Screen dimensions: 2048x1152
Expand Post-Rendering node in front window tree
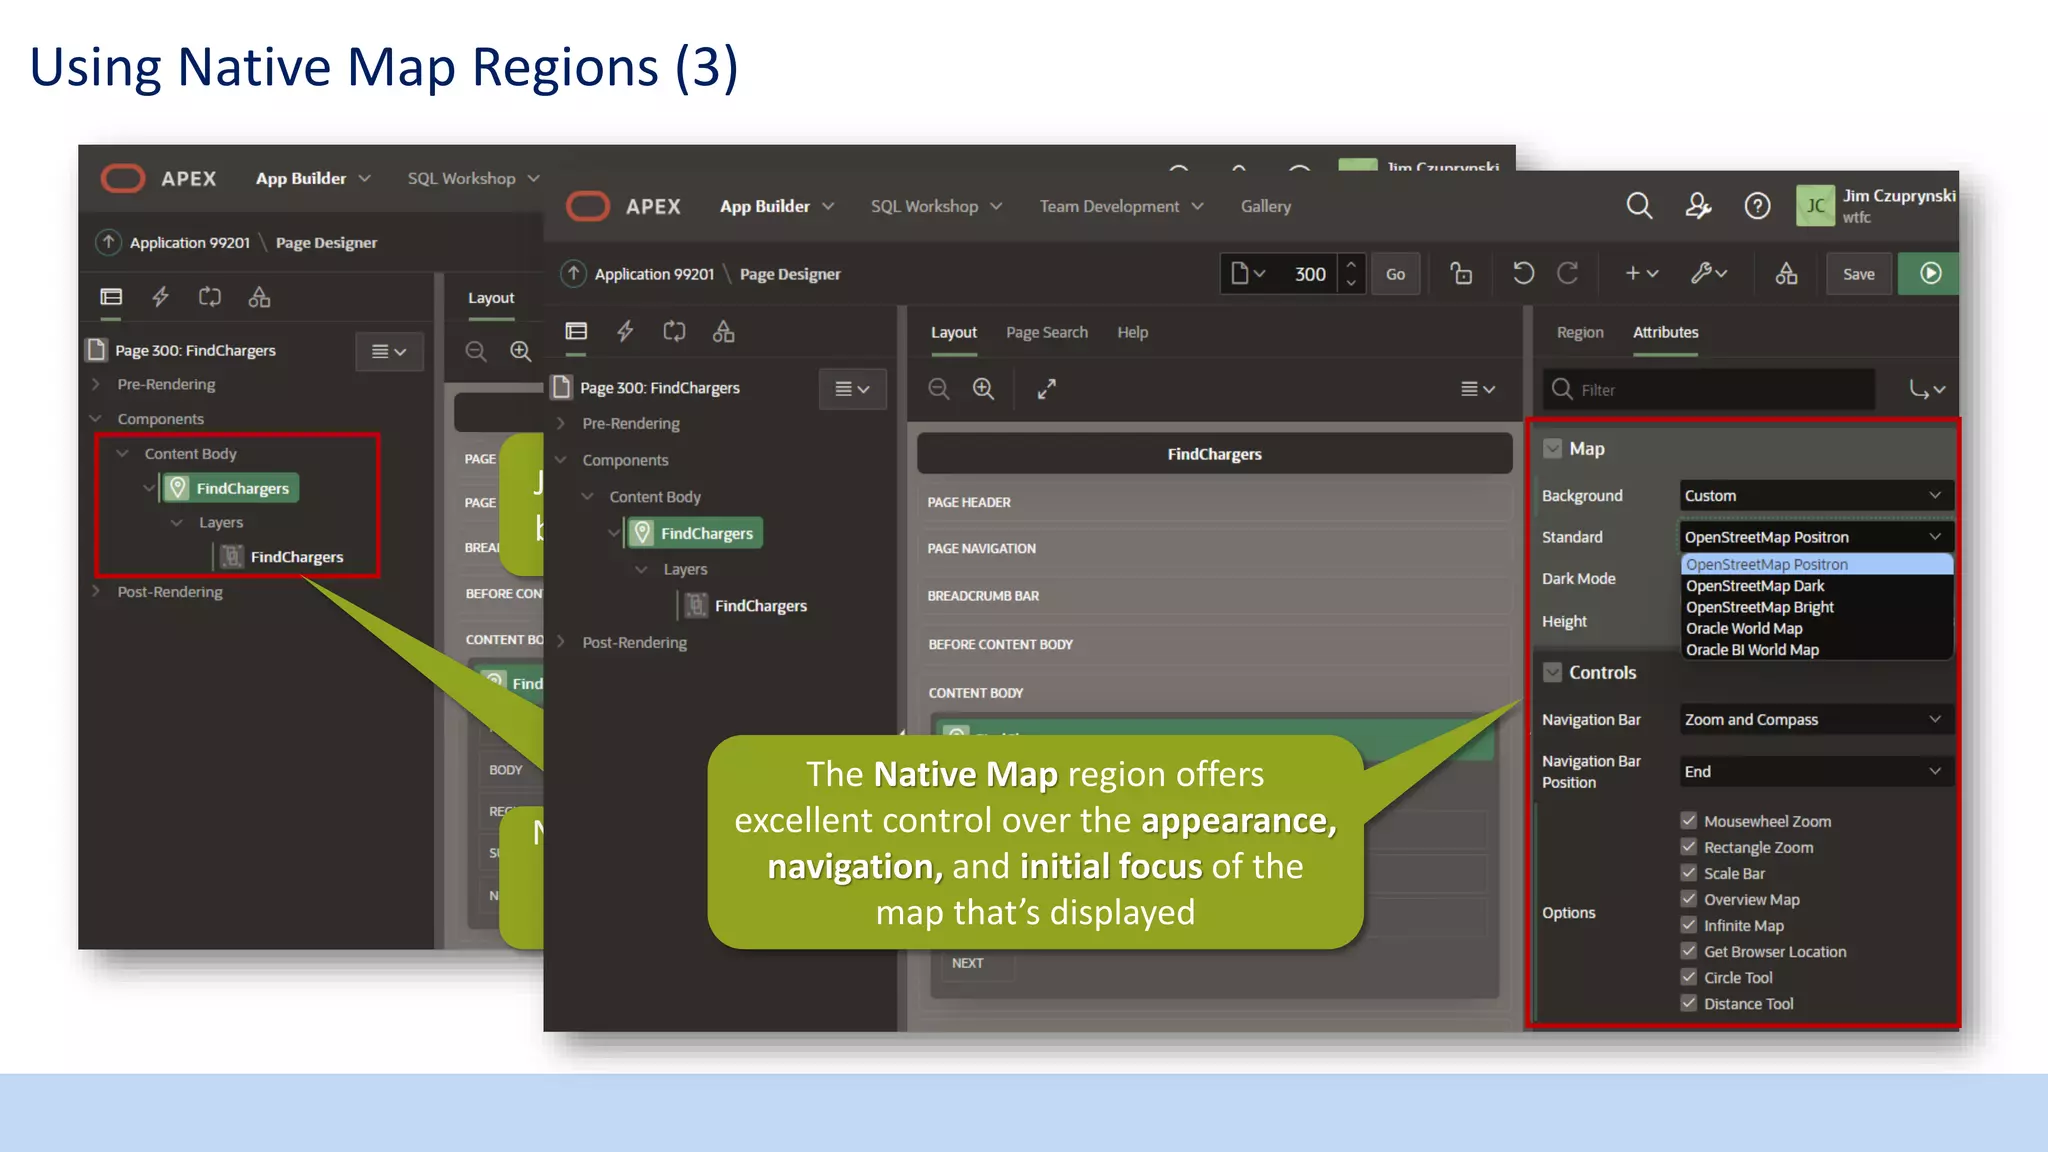(x=561, y=642)
